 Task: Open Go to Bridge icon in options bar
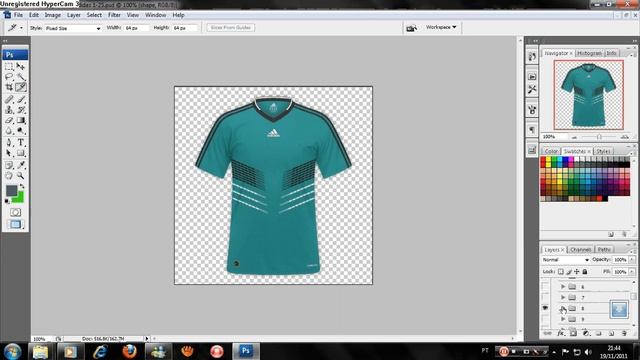point(411,28)
